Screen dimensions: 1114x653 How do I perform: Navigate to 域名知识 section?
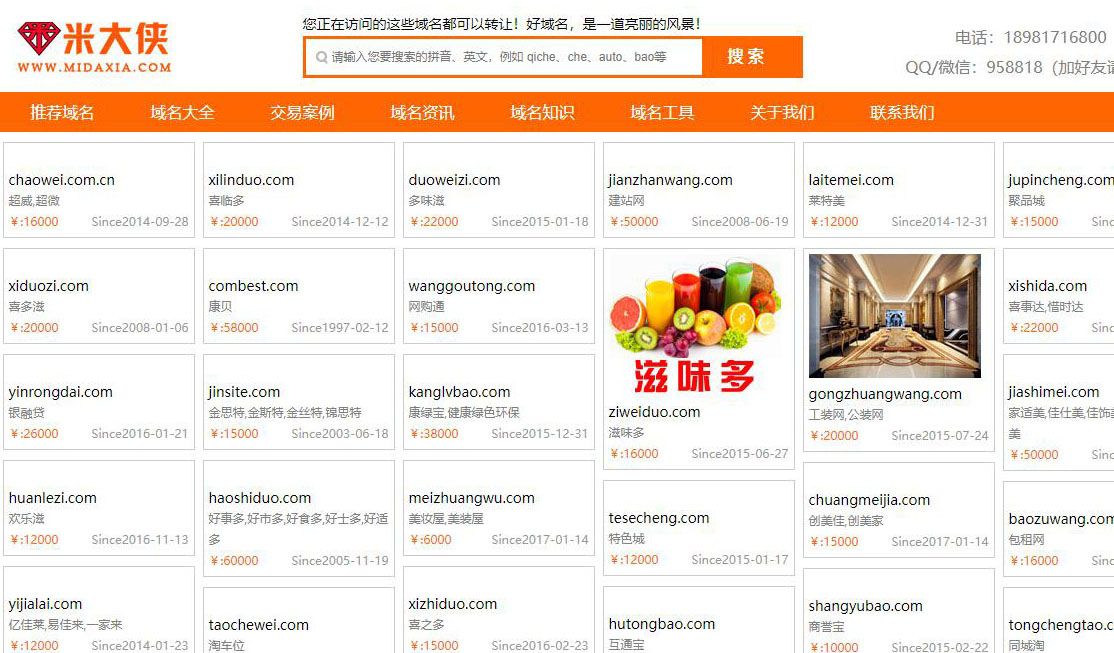(x=542, y=112)
